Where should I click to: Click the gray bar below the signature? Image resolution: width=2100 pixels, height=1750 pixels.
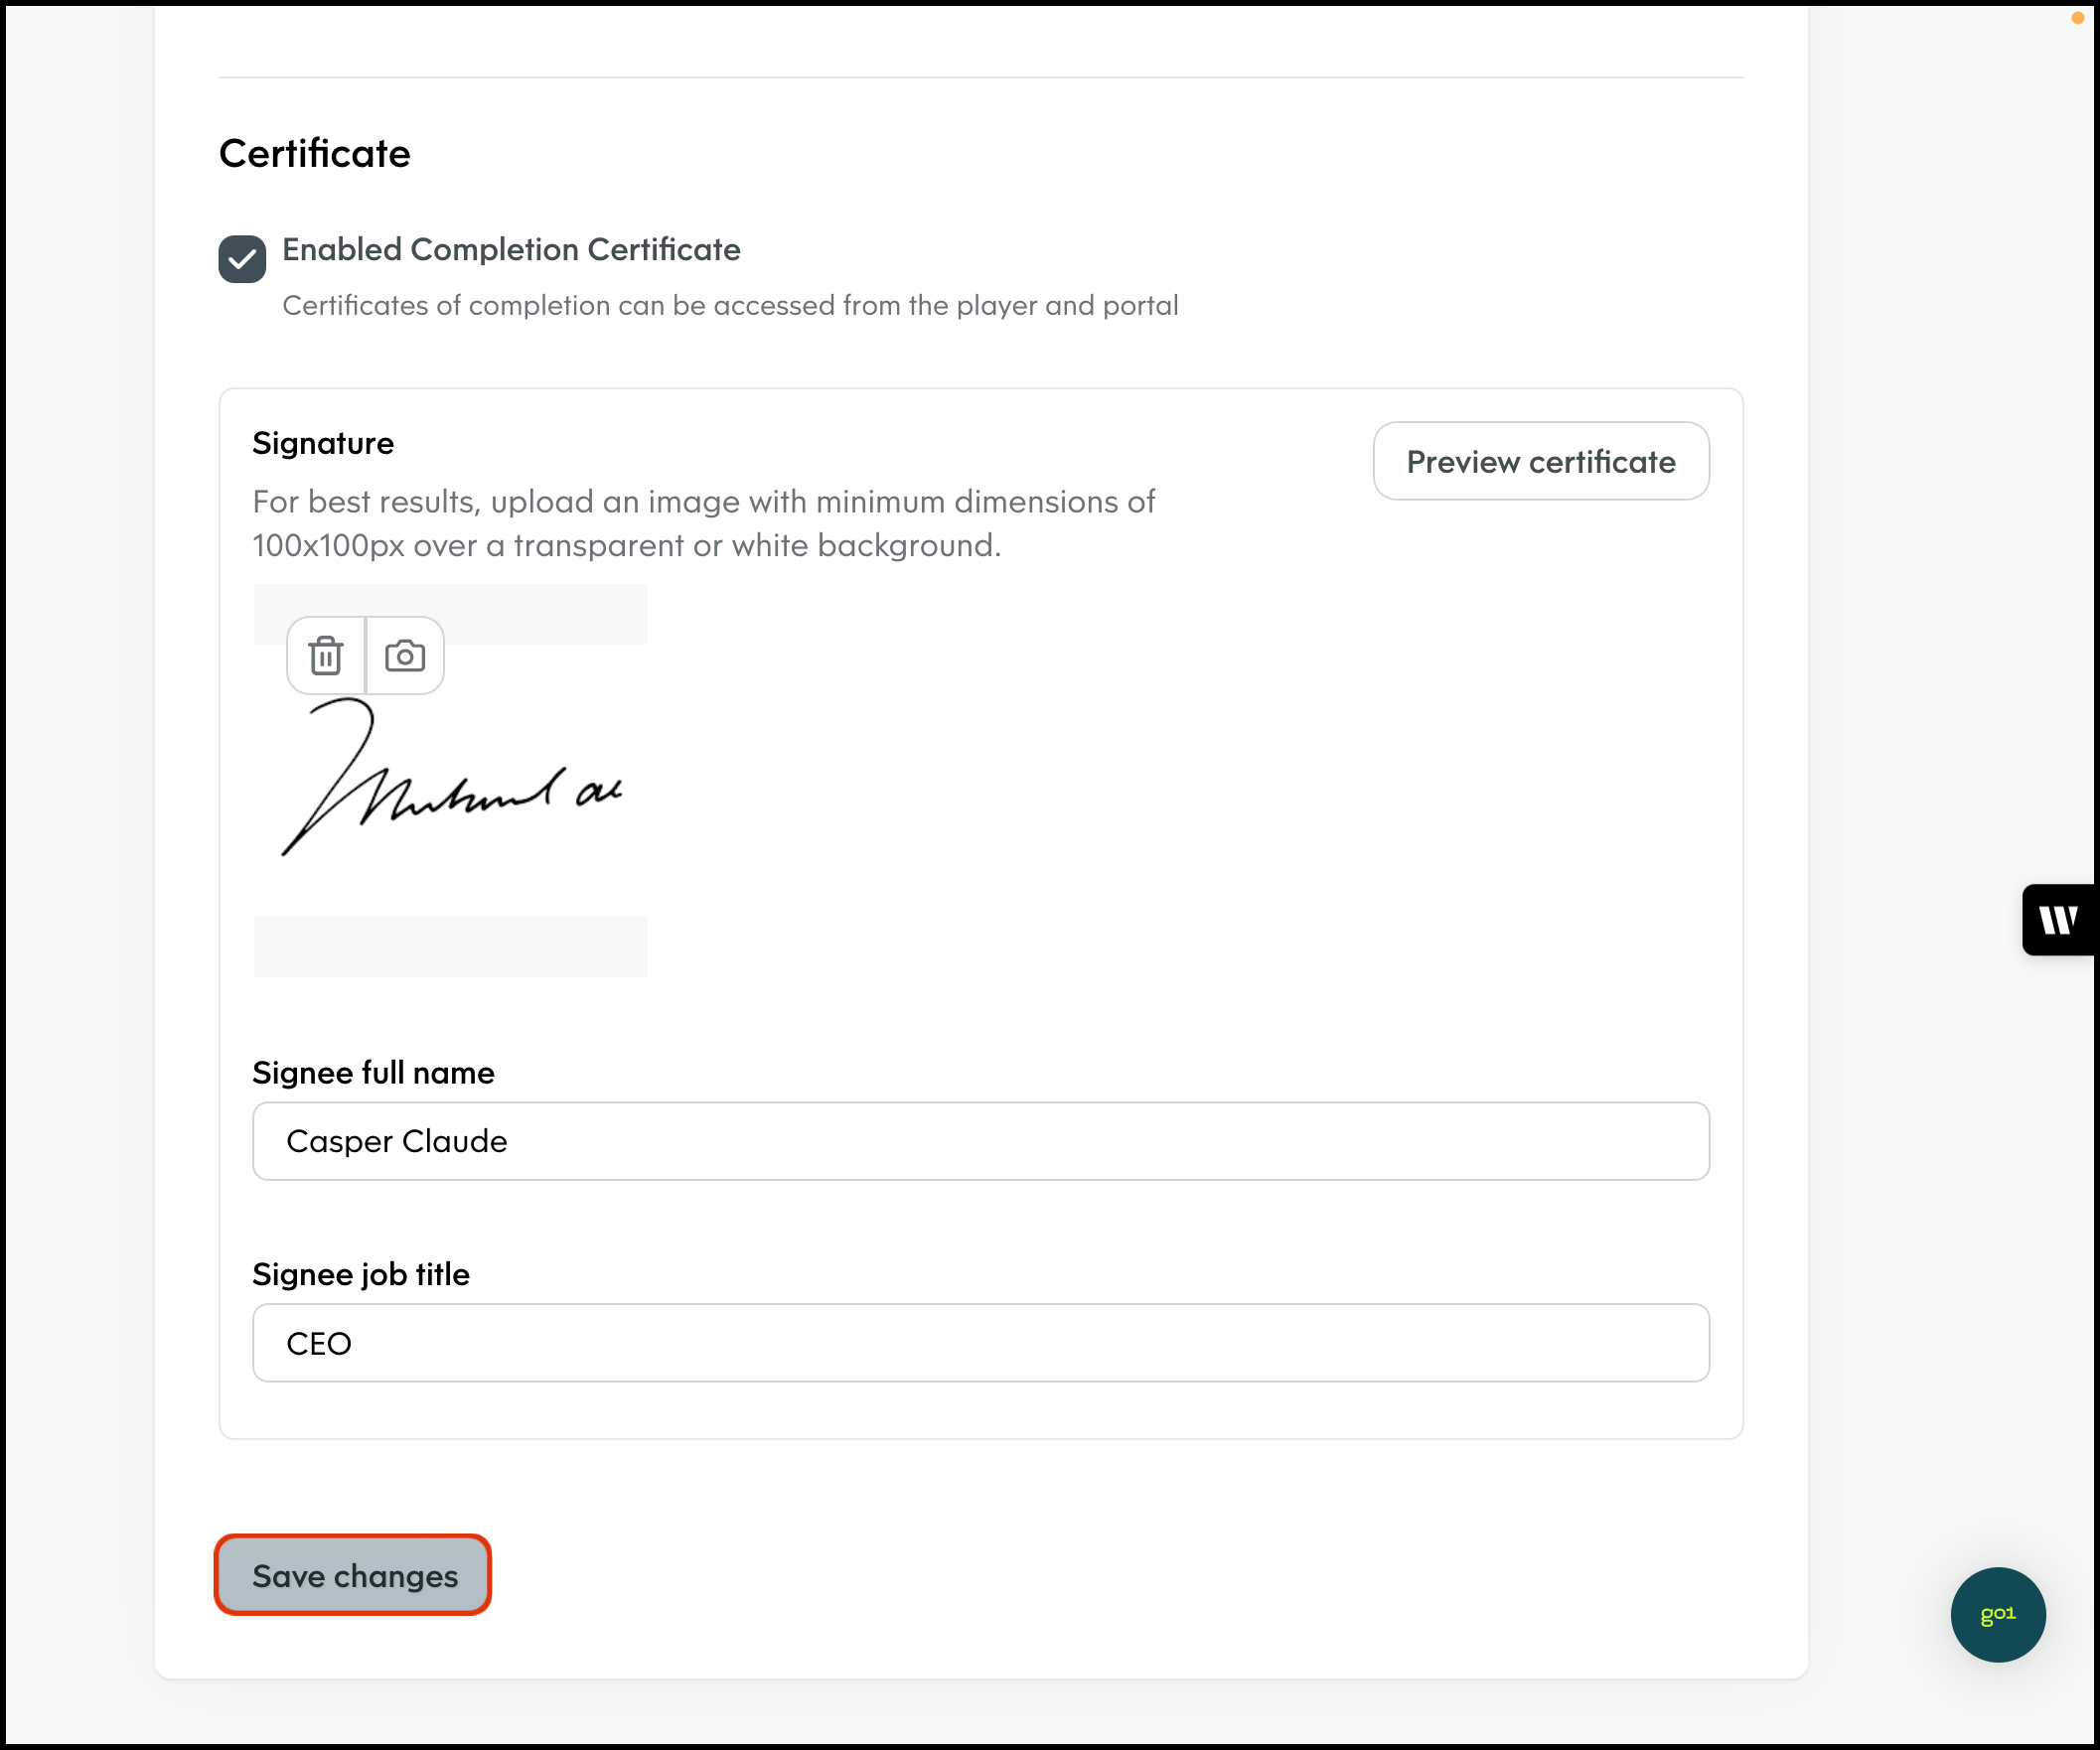pos(450,946)
